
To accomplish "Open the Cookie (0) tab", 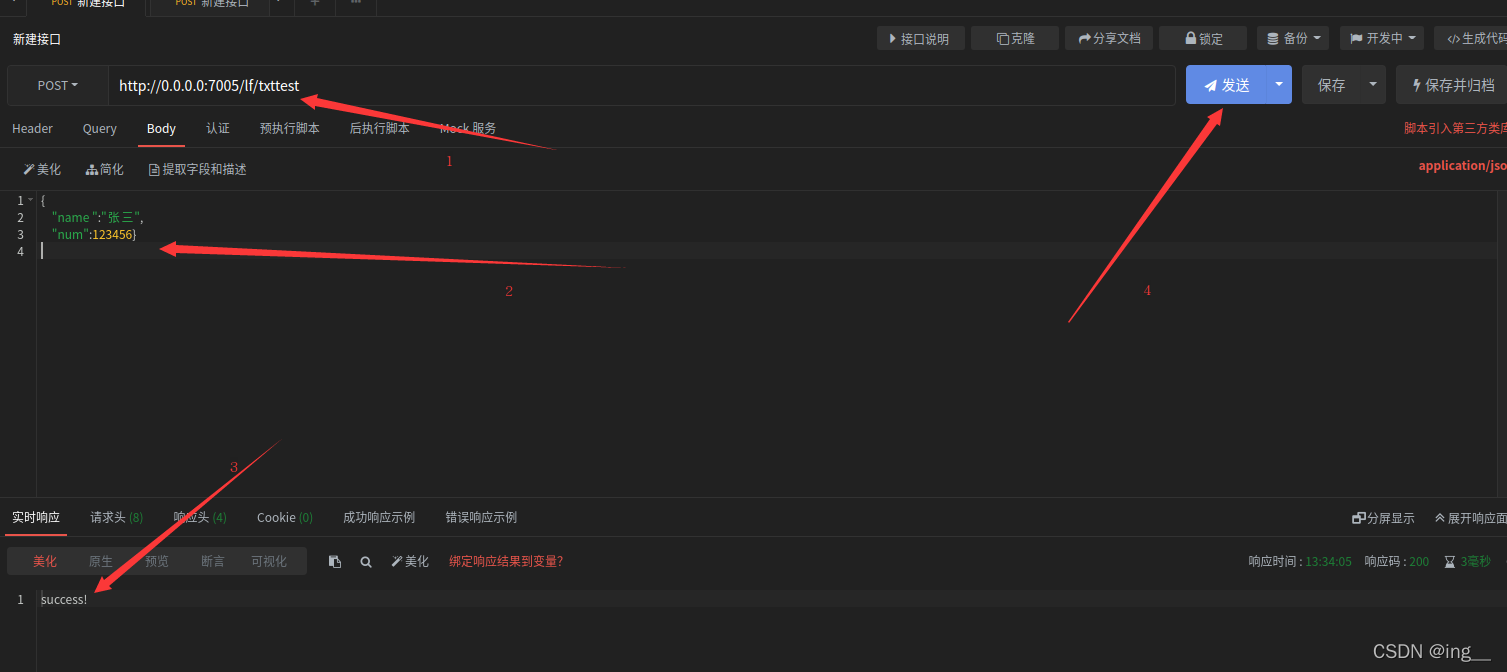I will [x=284, y=517].
